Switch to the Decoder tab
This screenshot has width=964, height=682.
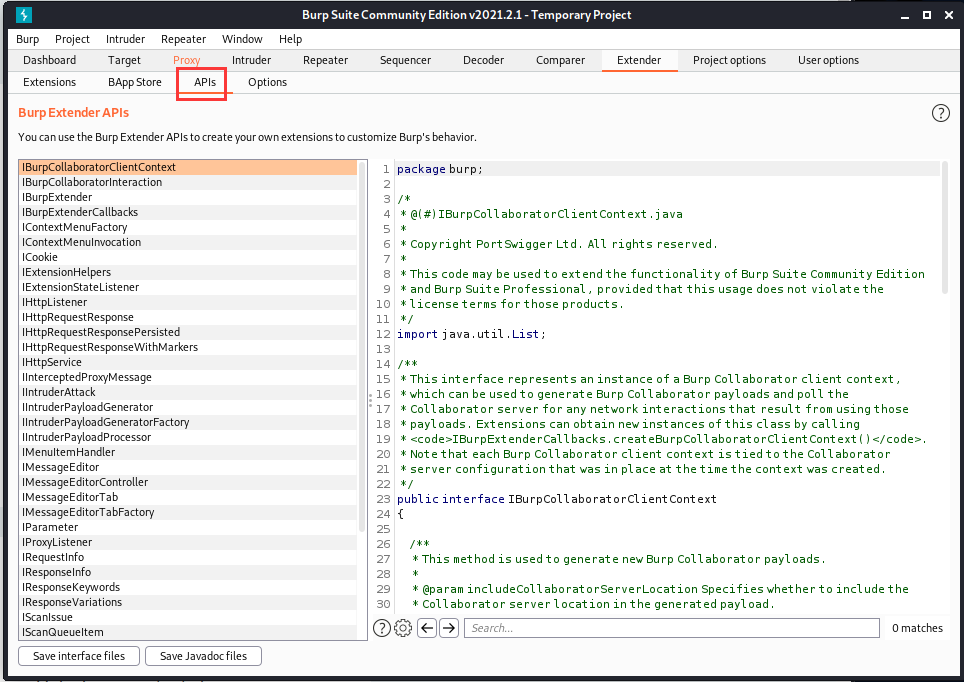coord(483,60)
